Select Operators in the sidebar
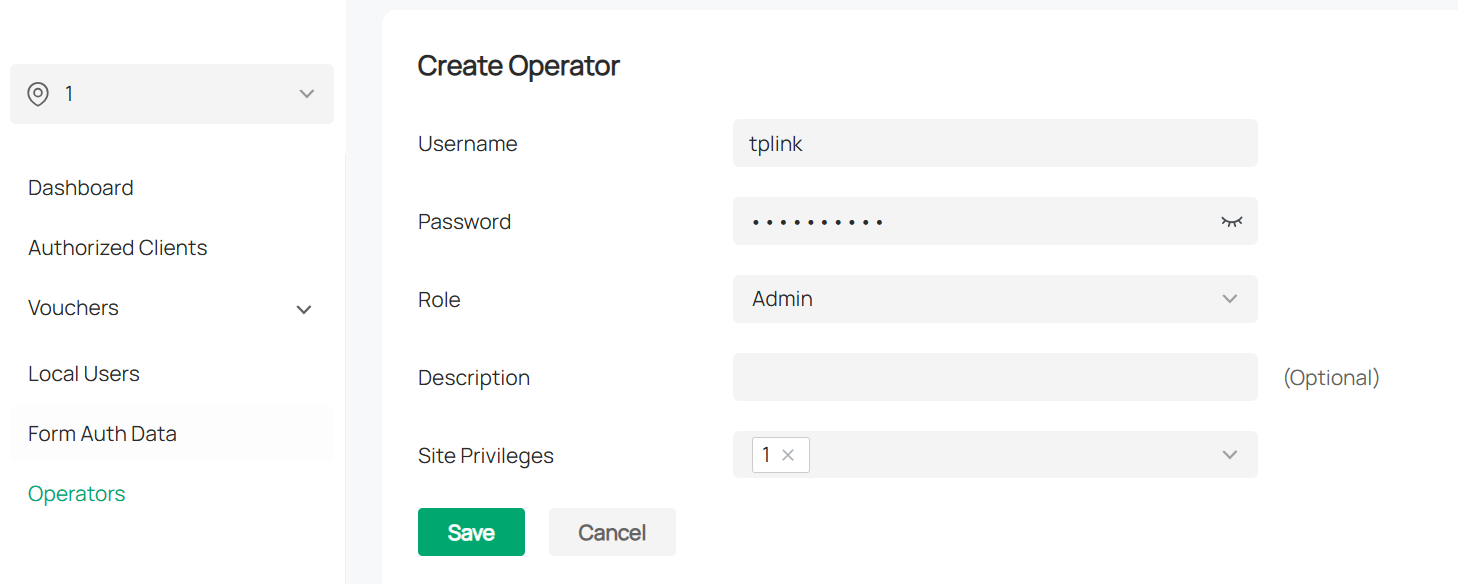Screen dimensions: 1458x584 tap(77, 494)
